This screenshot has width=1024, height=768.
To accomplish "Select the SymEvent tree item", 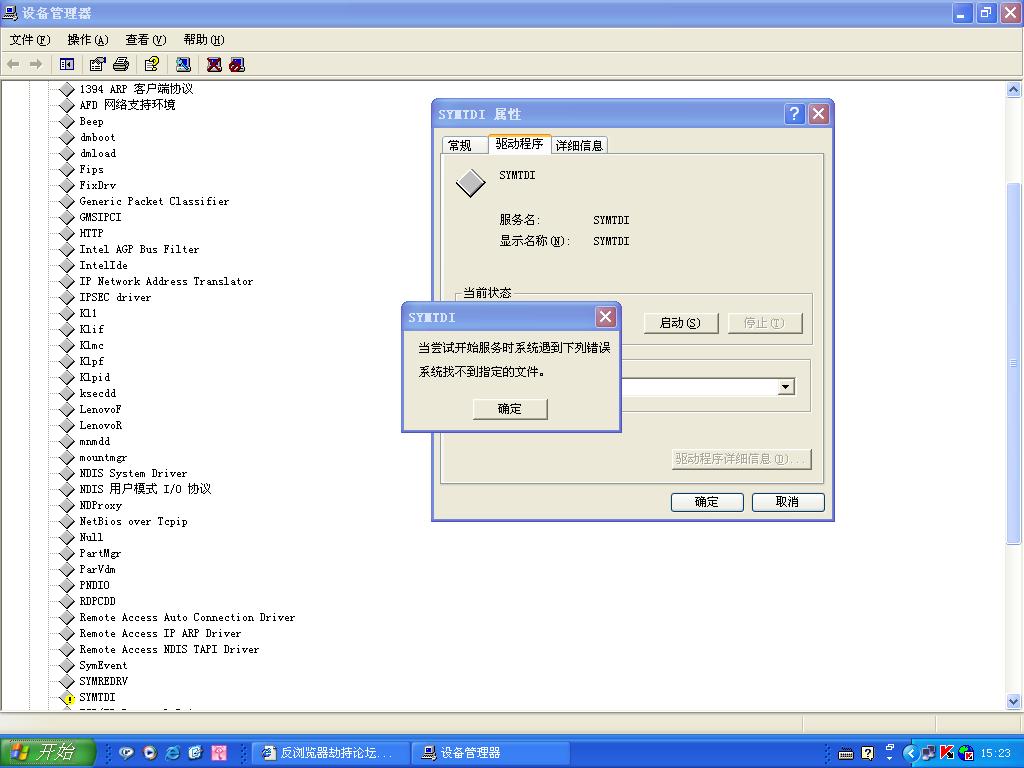I will coord(103,665).
